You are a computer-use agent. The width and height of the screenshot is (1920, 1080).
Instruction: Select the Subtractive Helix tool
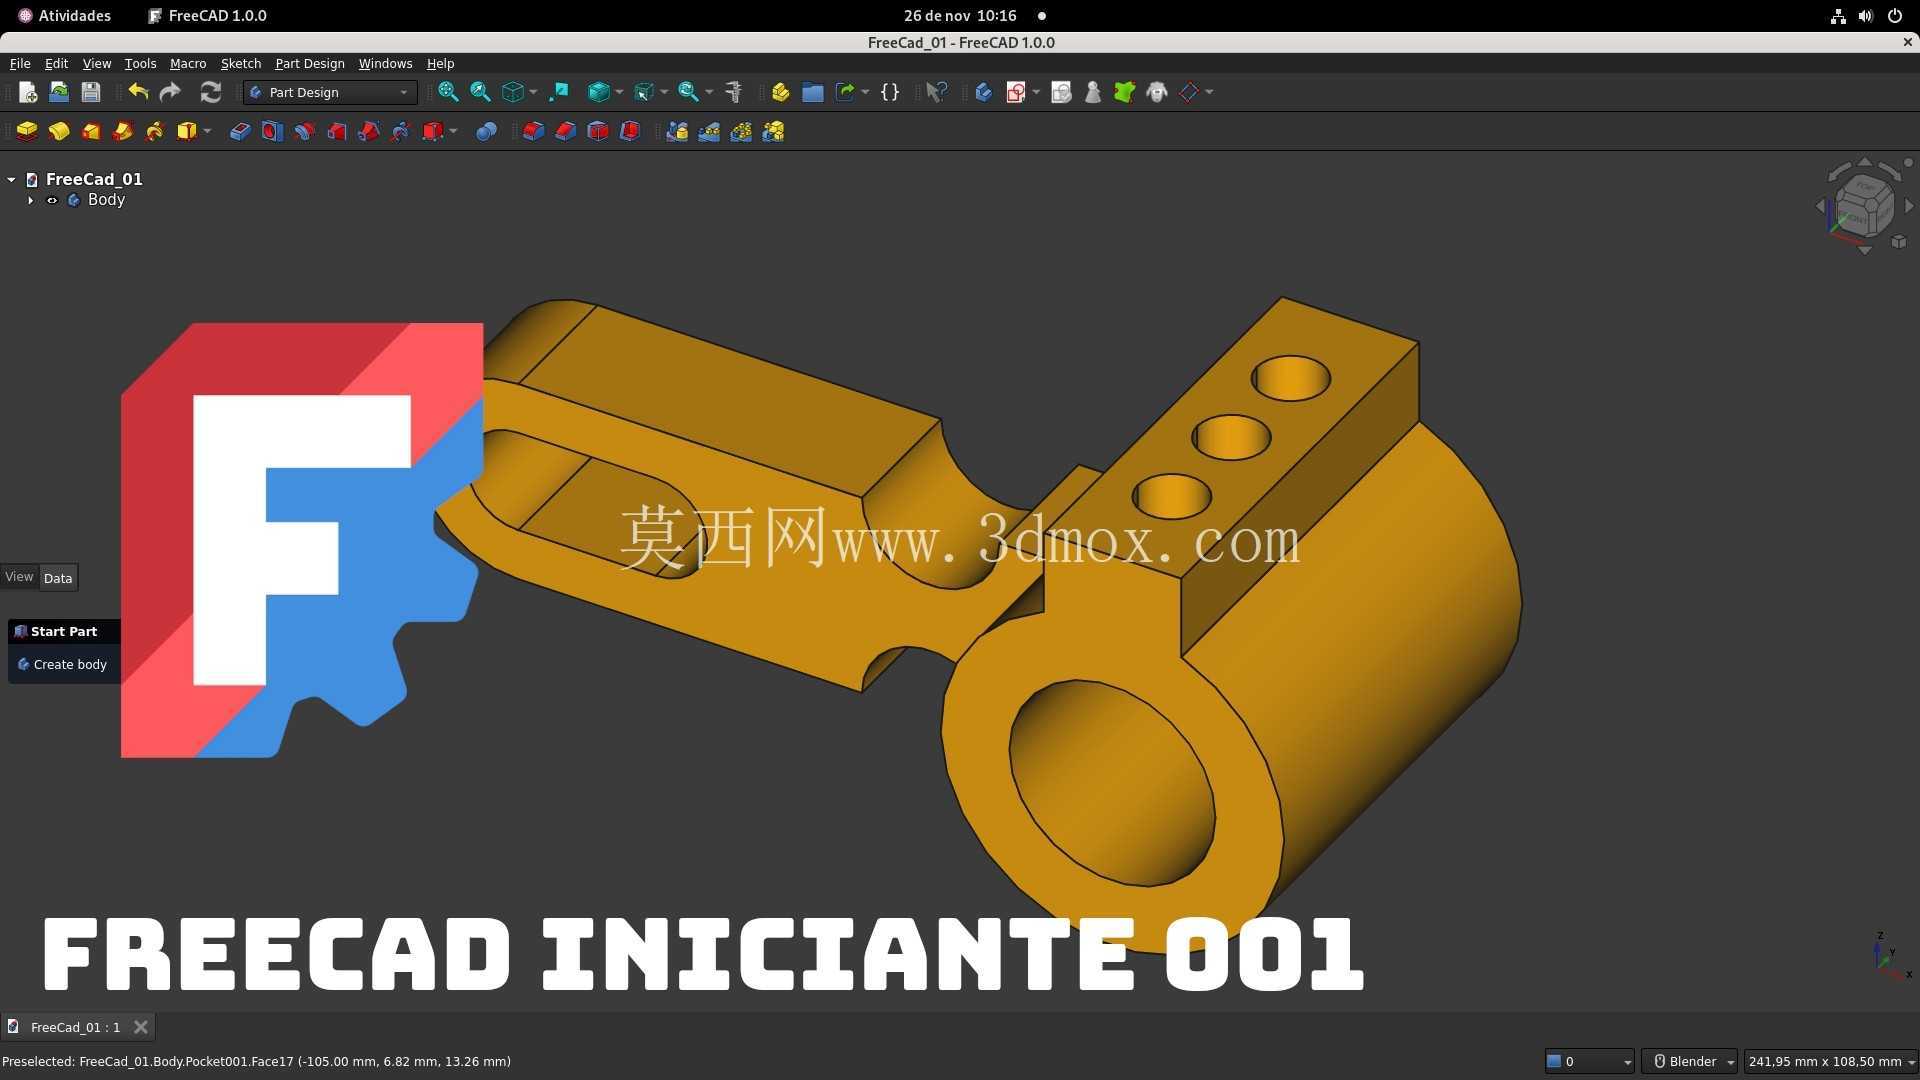(x=400, y=131)
